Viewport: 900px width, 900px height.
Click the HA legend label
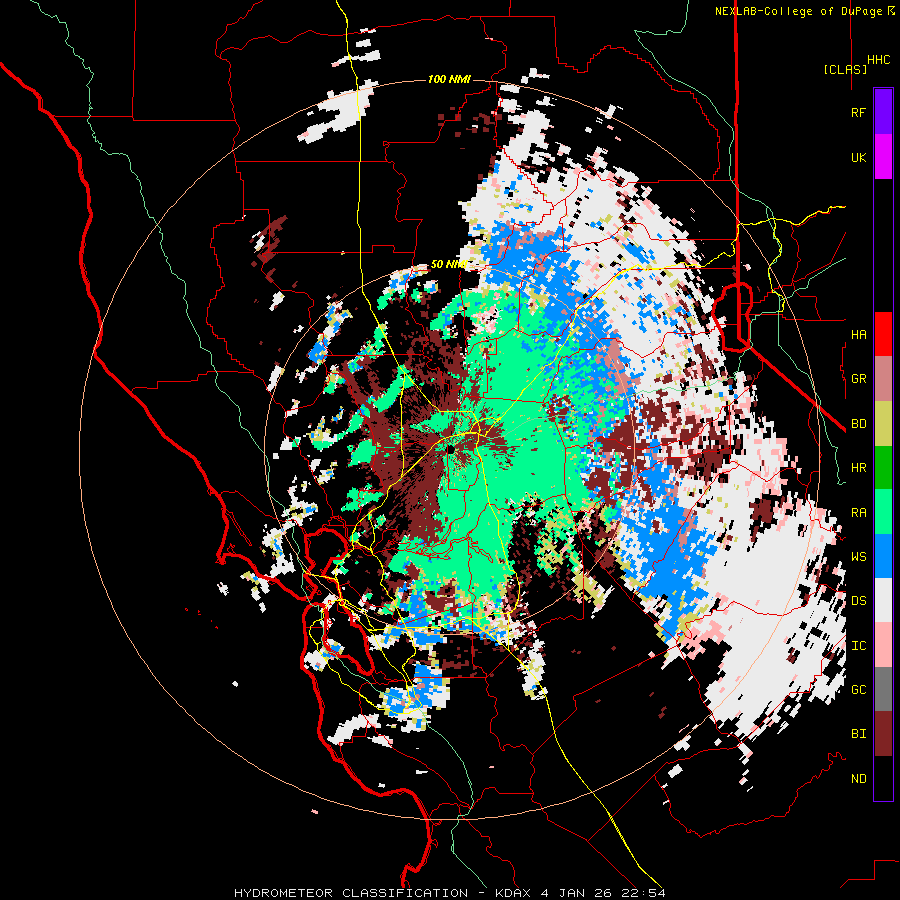pyautogui.click(x=858, y=334)
